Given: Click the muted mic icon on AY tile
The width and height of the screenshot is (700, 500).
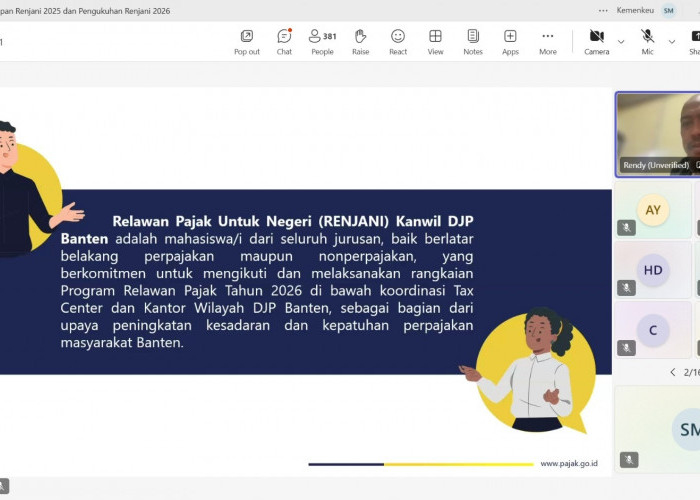Looking at the screenshot, I should (x=626, y=228).
